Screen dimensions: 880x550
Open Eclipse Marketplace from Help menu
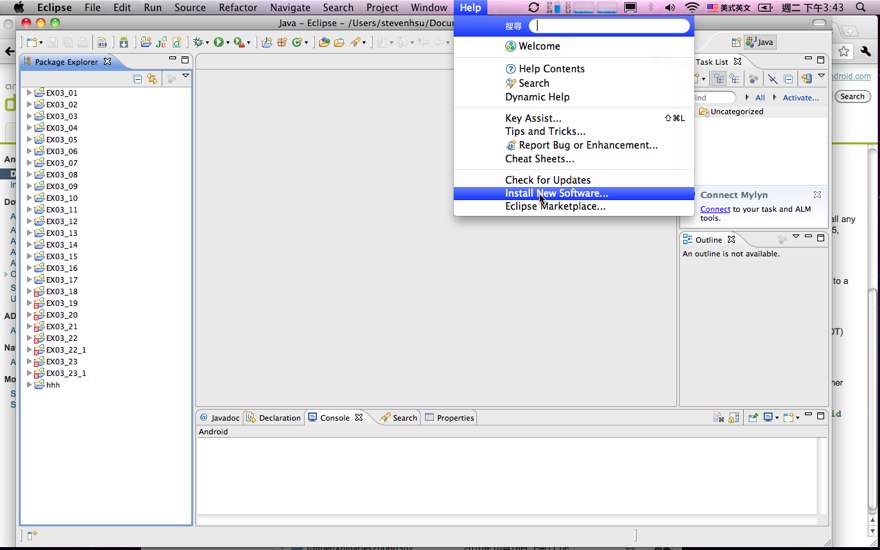tap(574, 207)
